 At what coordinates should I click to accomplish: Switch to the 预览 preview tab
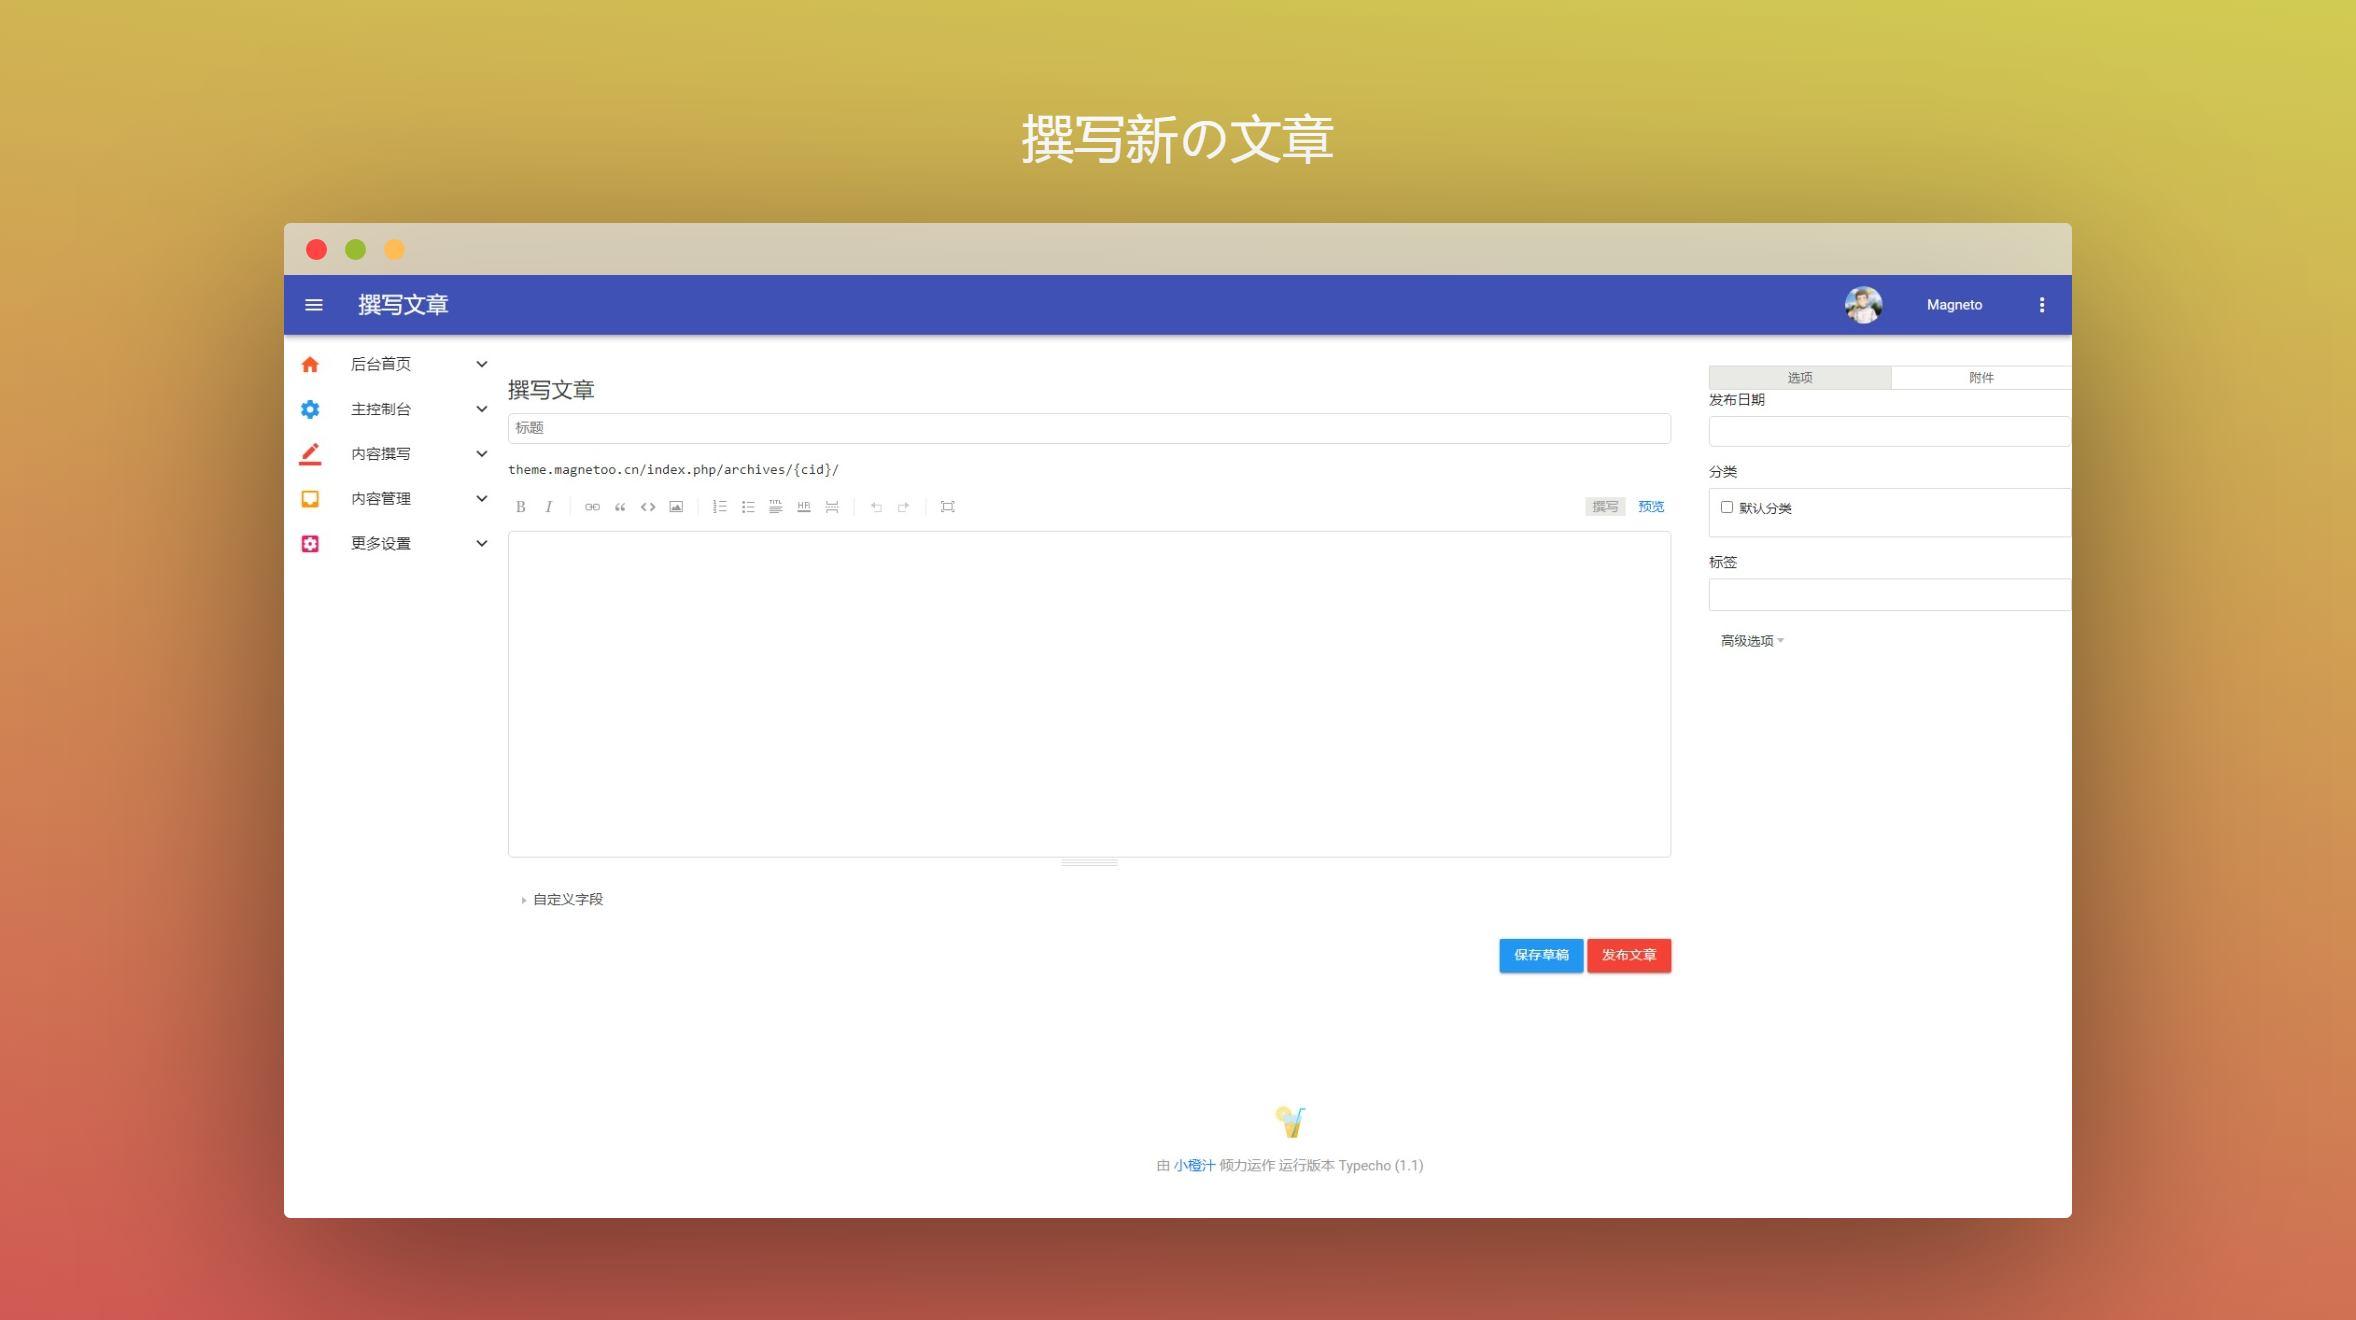point(1650,507)
